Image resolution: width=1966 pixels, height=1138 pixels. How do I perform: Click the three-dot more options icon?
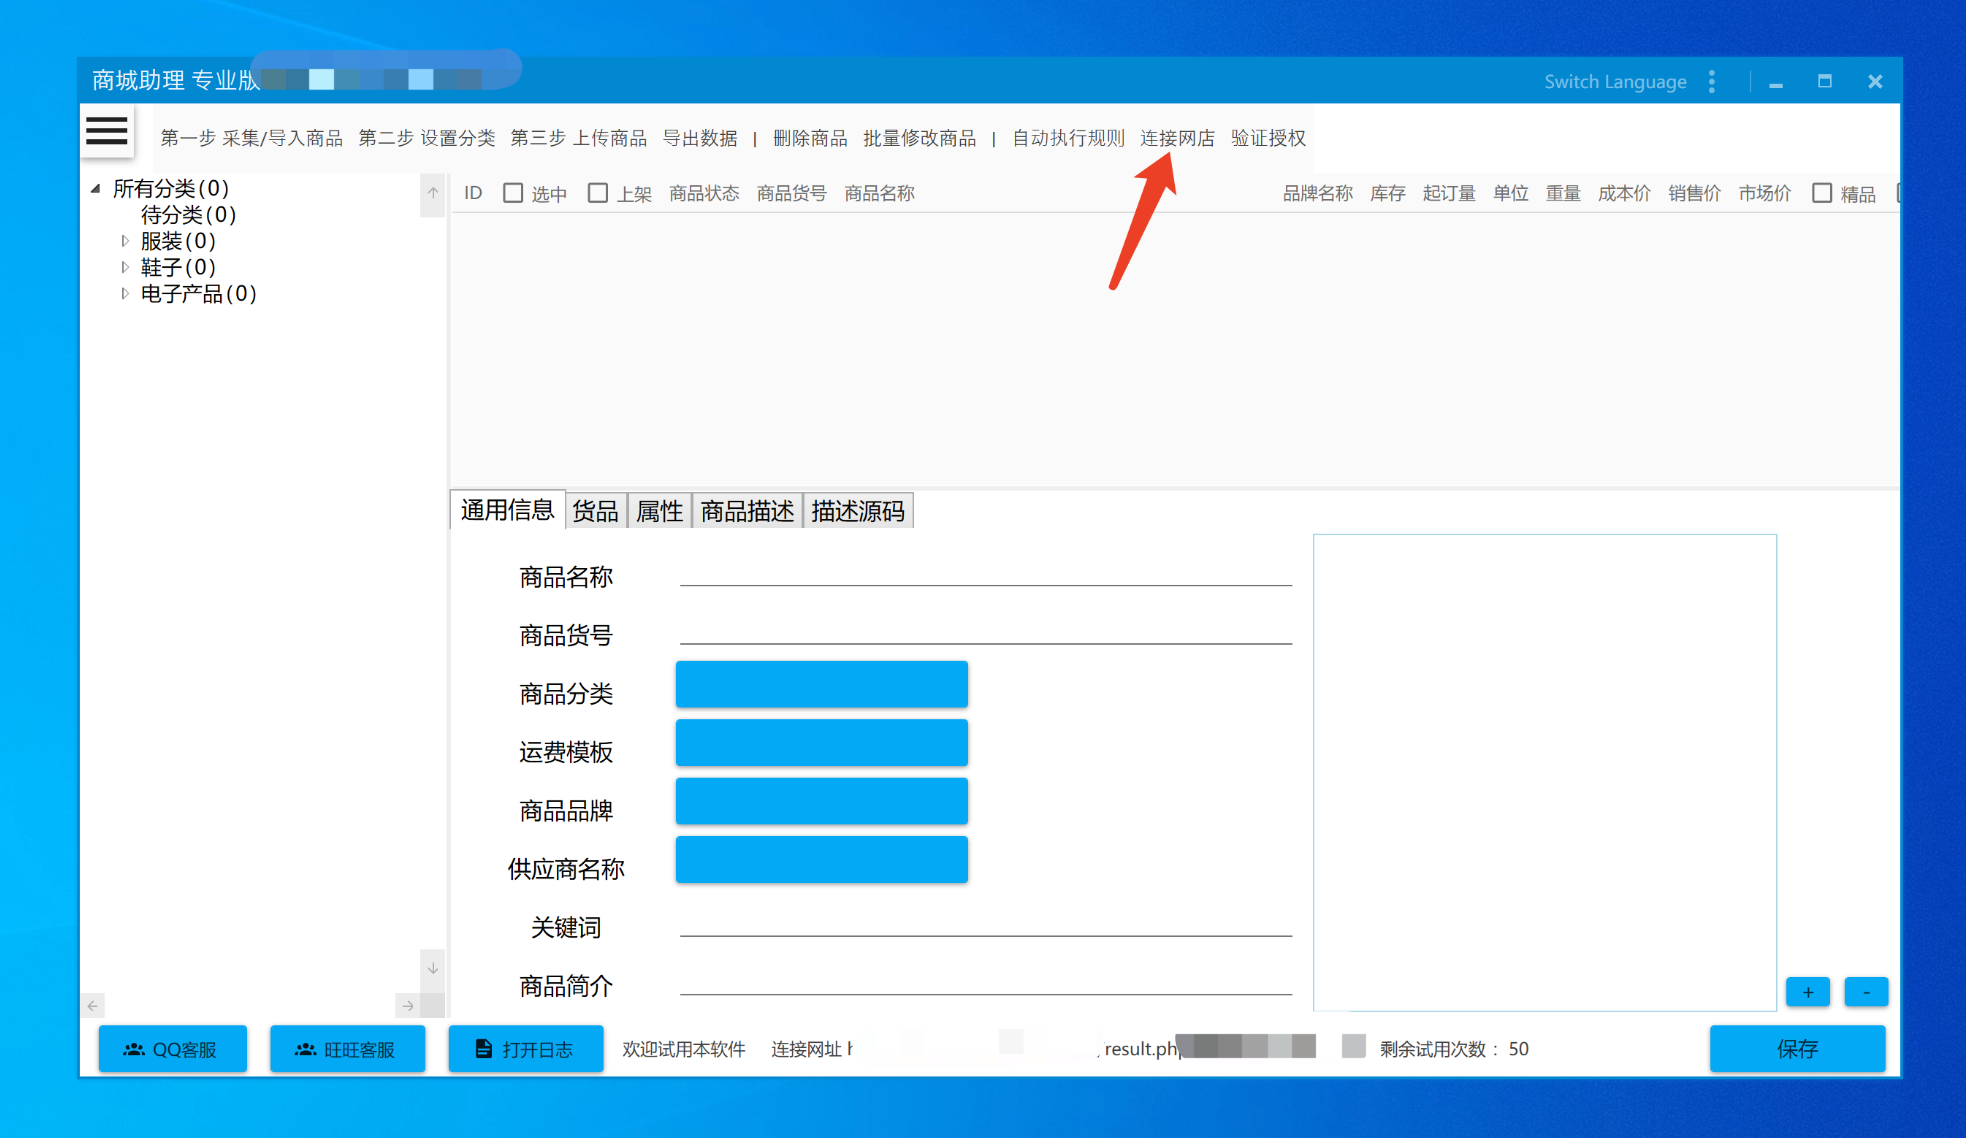click(1712, 82)
